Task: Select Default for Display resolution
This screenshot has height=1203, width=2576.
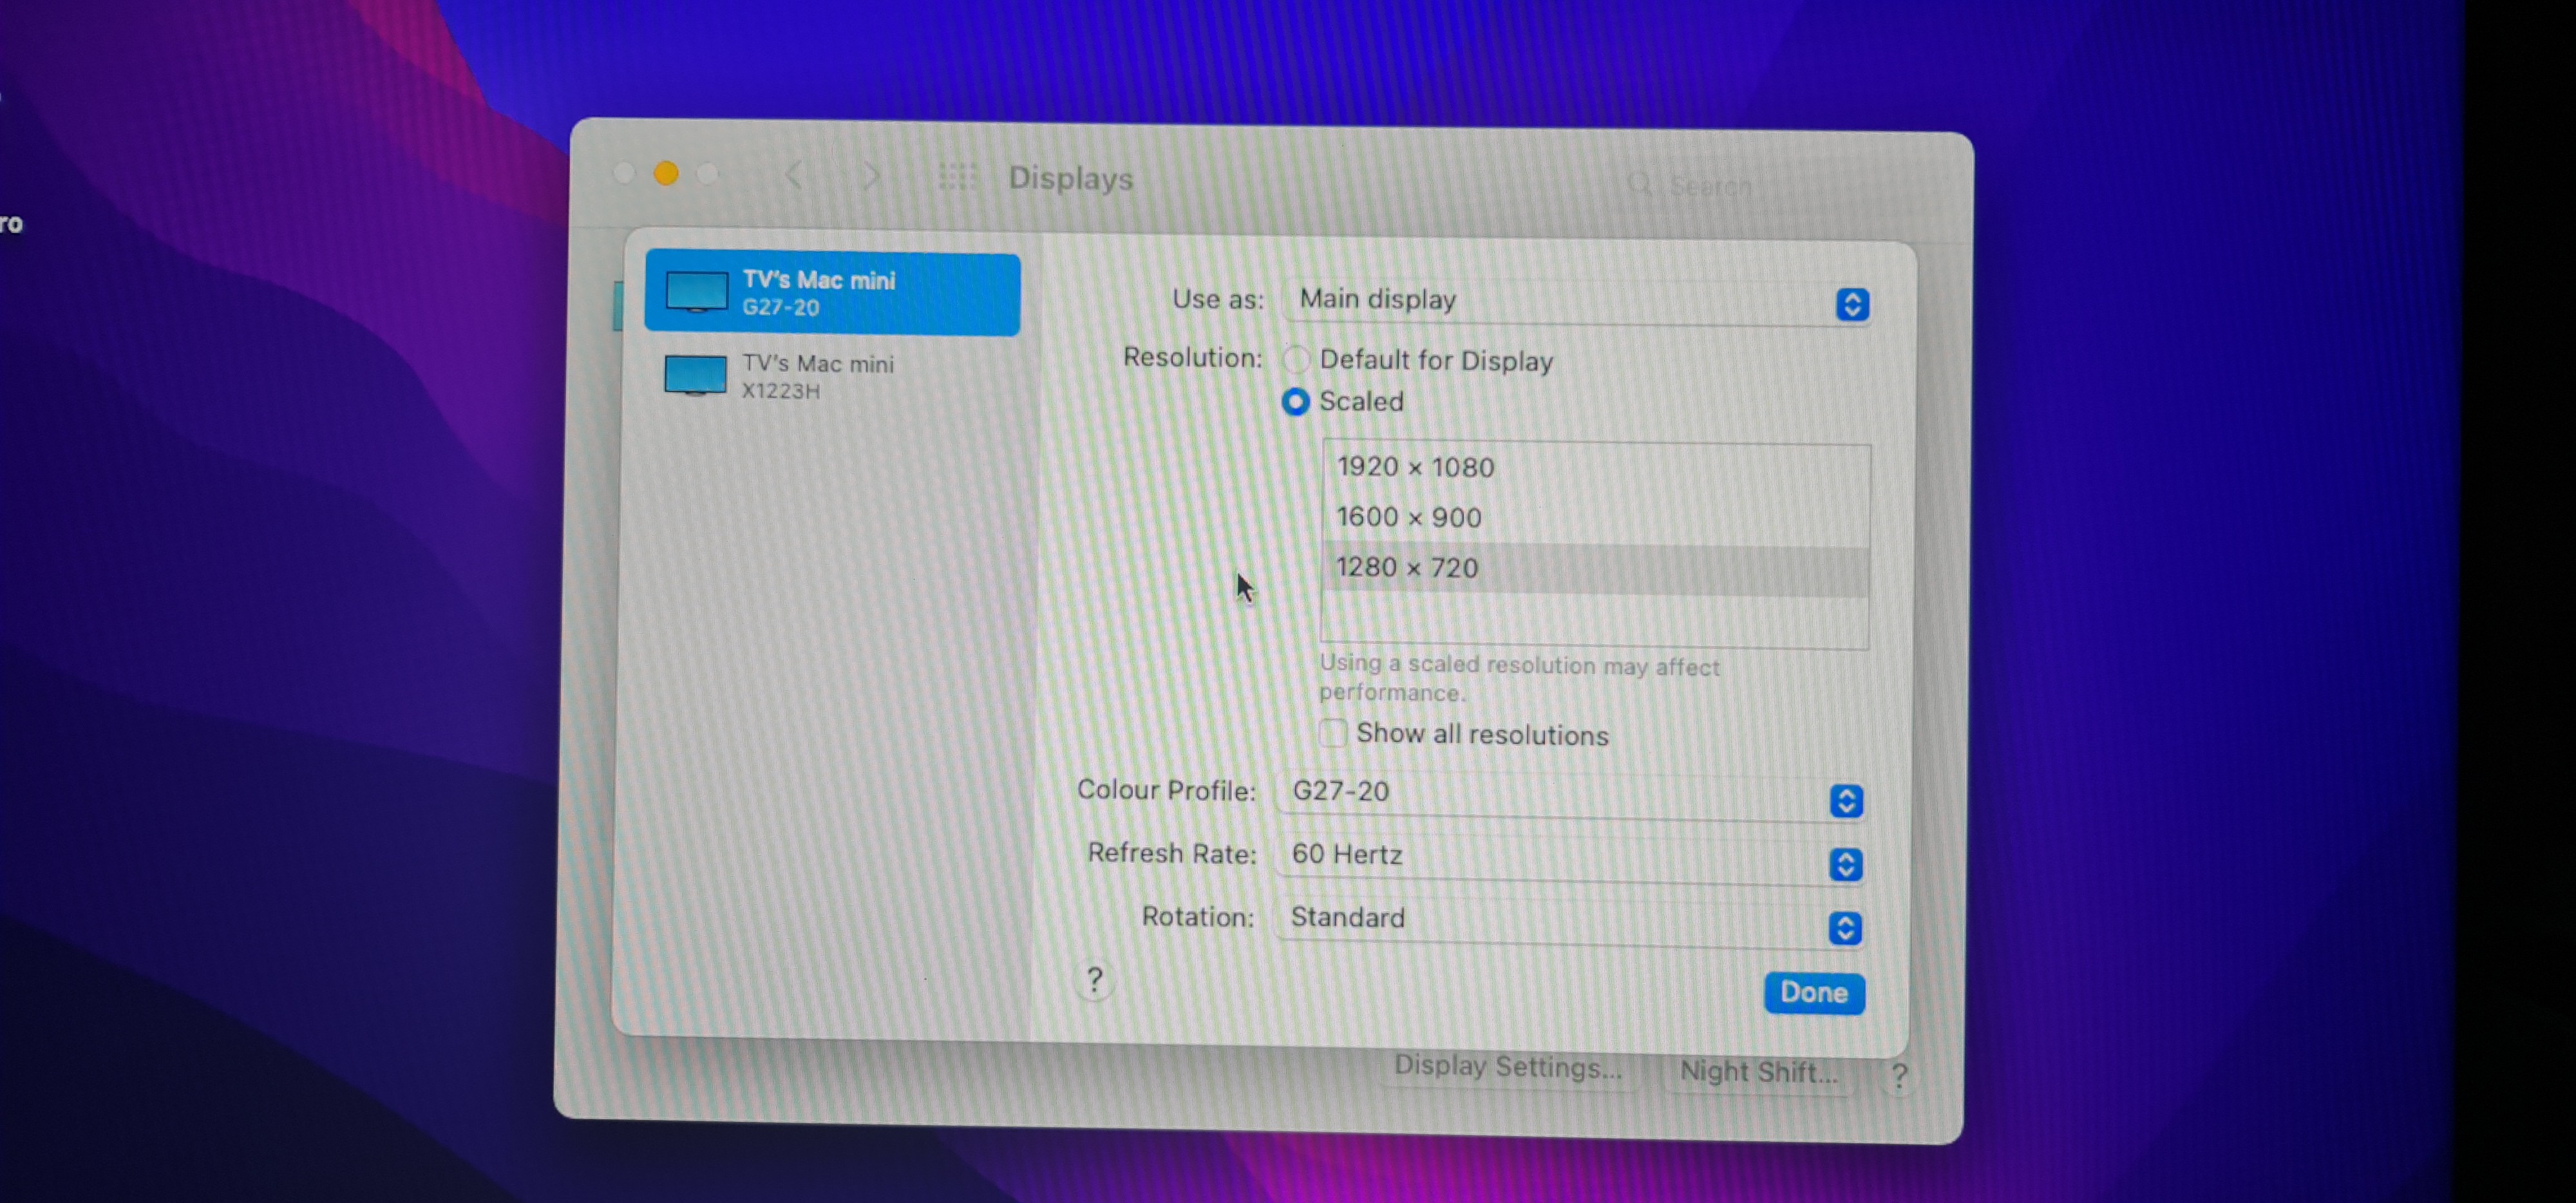Action: click(x=1297, y=360)
